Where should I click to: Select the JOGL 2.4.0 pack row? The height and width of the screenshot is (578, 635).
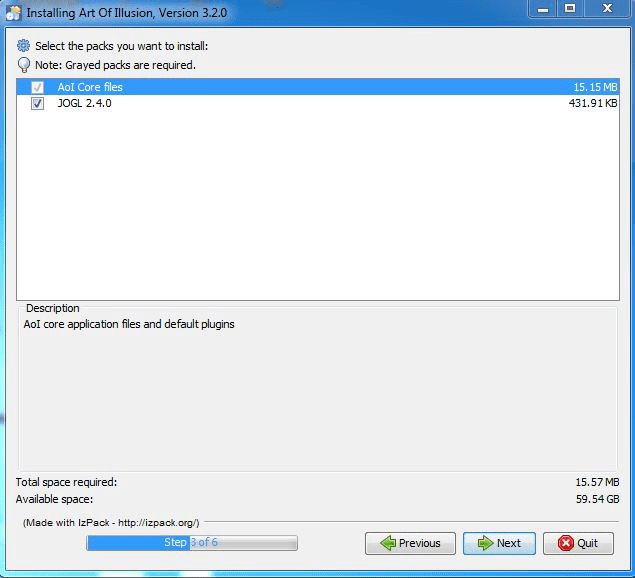click(318, 103)
